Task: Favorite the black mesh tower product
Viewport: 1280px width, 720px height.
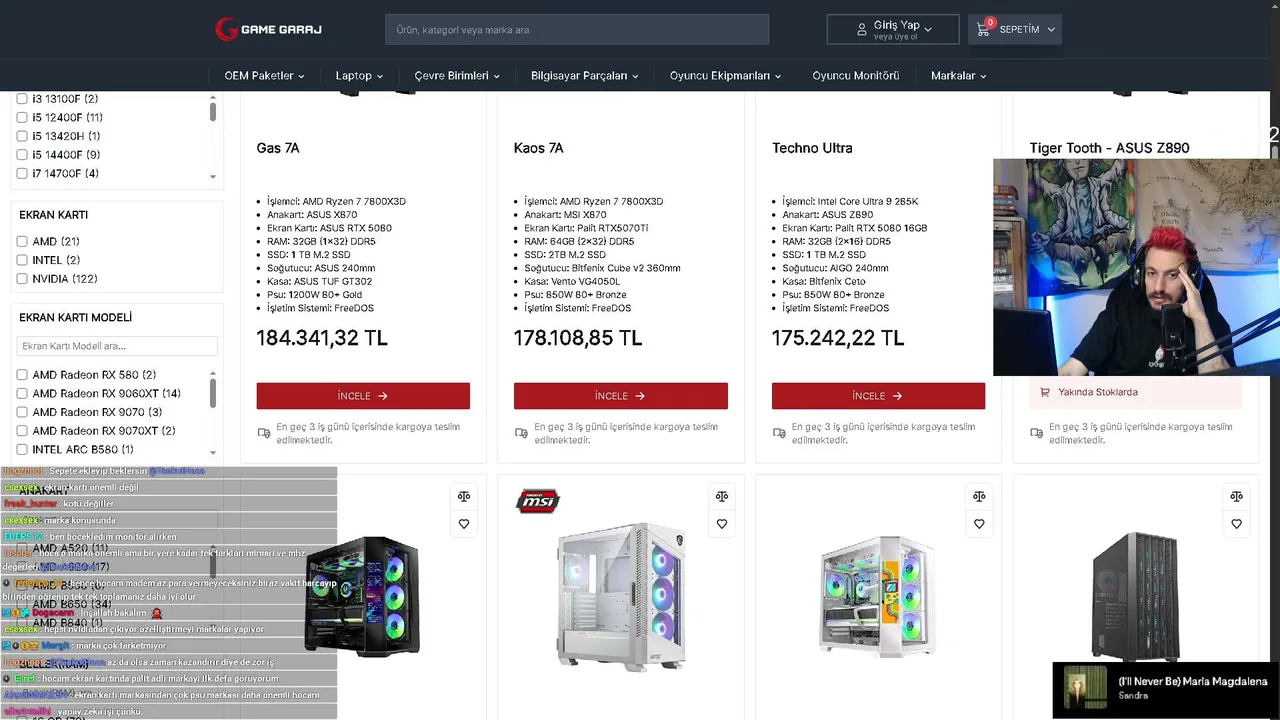Action: (x=1237, y=524)
